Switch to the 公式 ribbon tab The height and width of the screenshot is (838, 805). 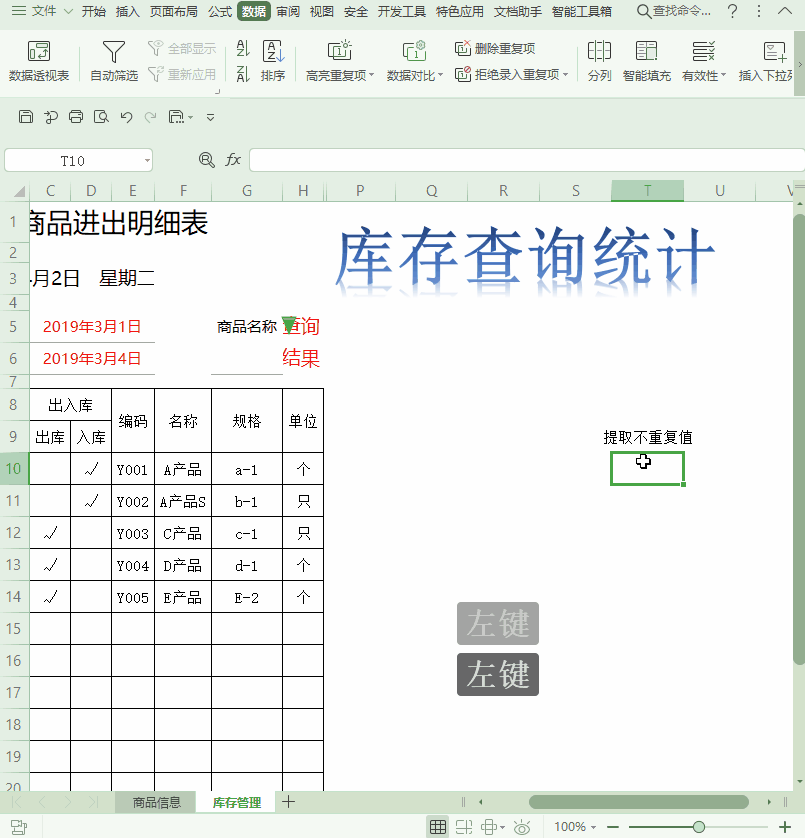(220, 11)
